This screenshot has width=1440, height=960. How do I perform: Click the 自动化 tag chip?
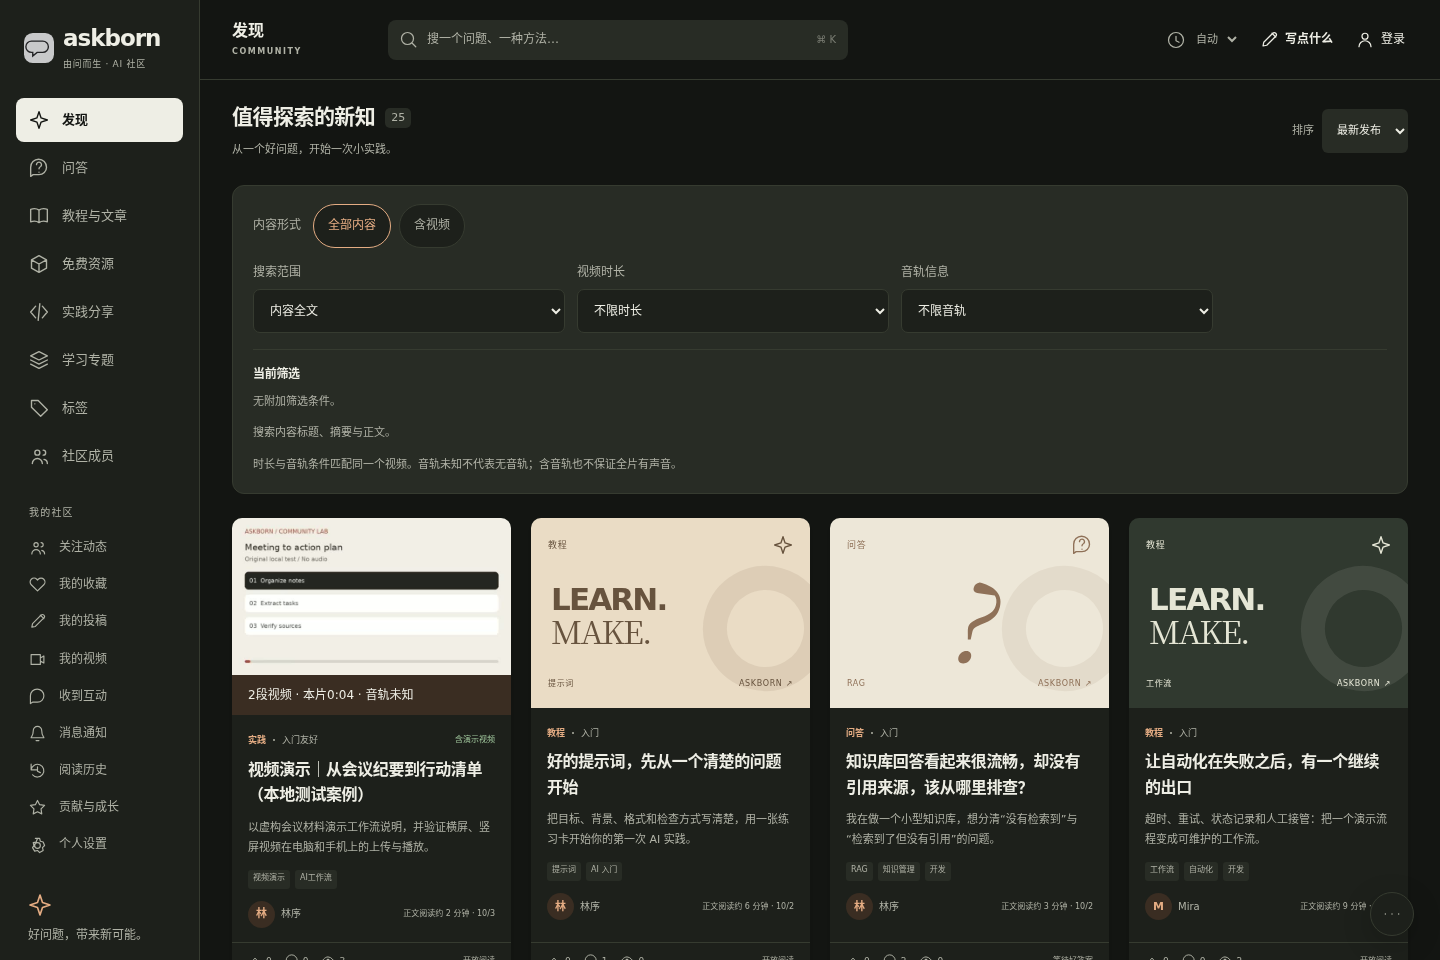[1201, 870]
